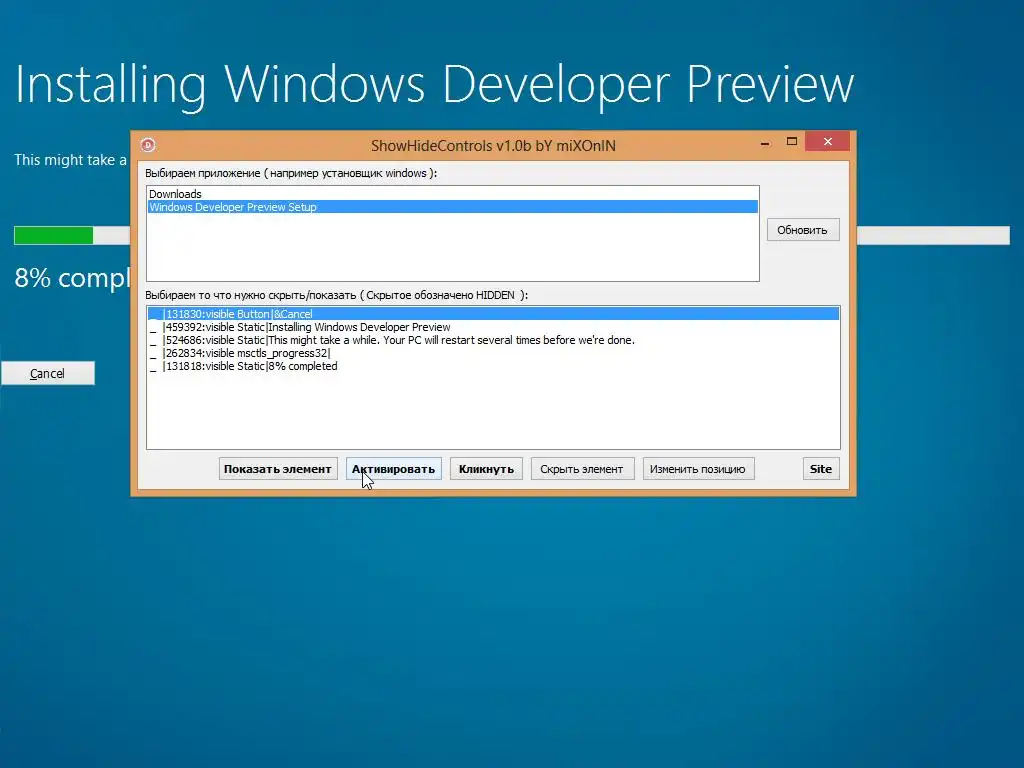
Task: Select the 262834 msctls_progress32 row
Action: 493,353
